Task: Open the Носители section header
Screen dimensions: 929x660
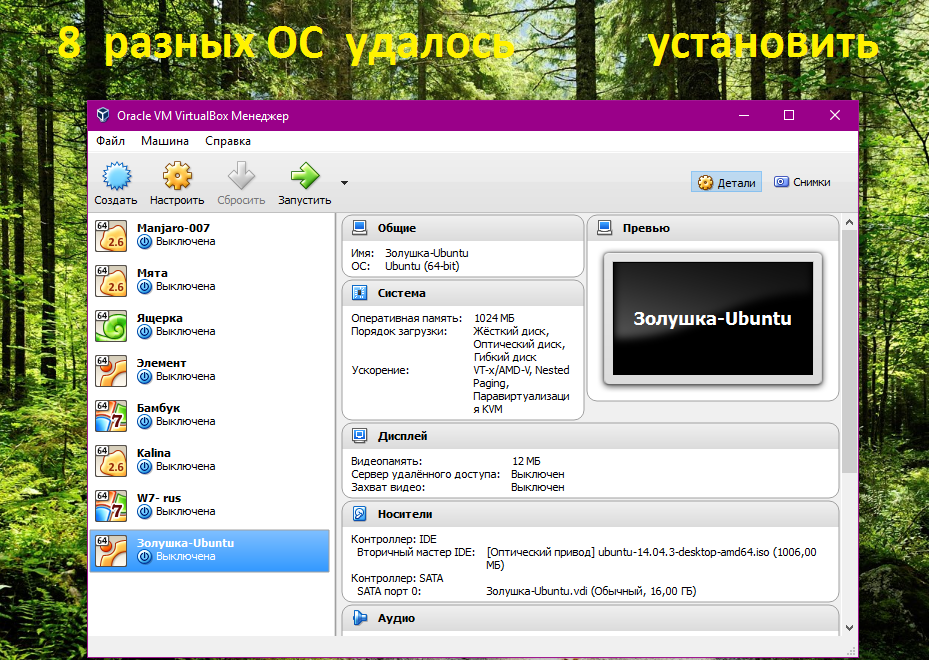Action: [x=590, y=514]
